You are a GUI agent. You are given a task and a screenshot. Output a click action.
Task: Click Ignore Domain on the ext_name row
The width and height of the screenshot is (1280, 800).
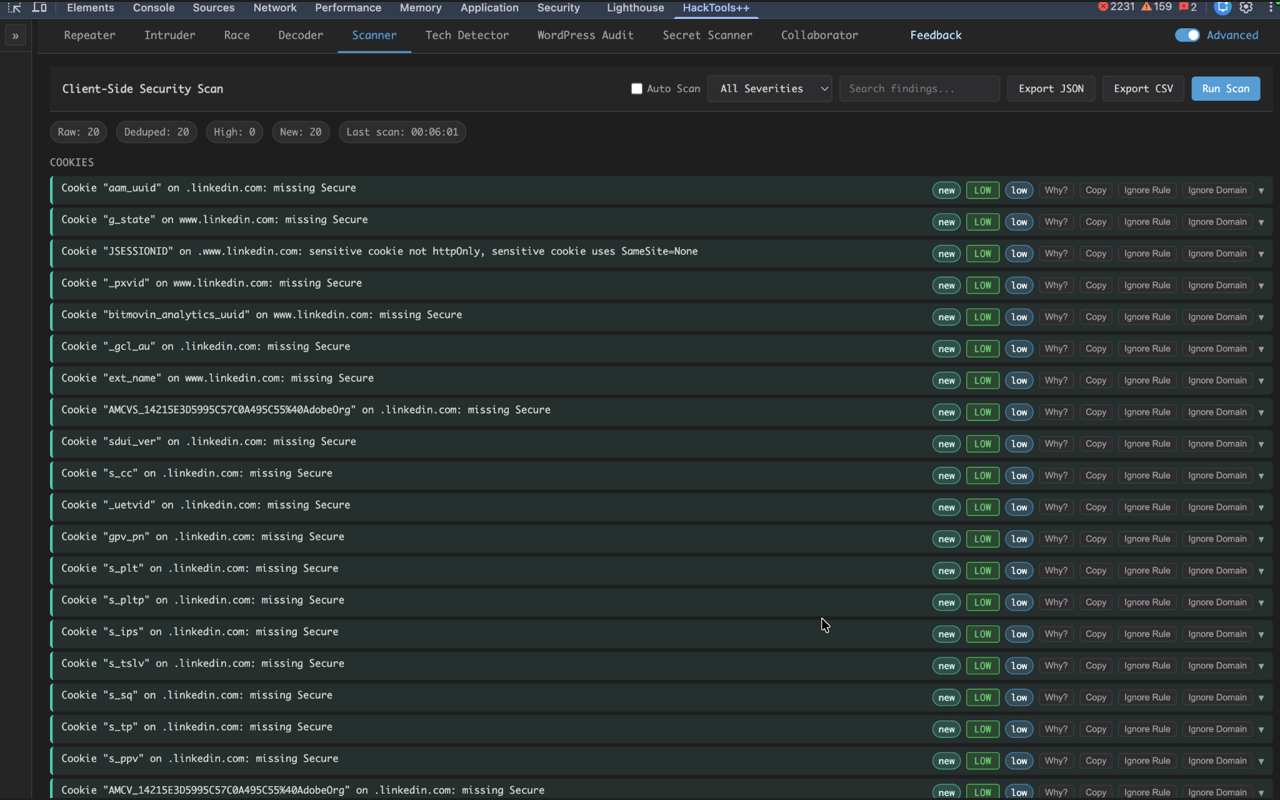click(x=1217, y=380)
